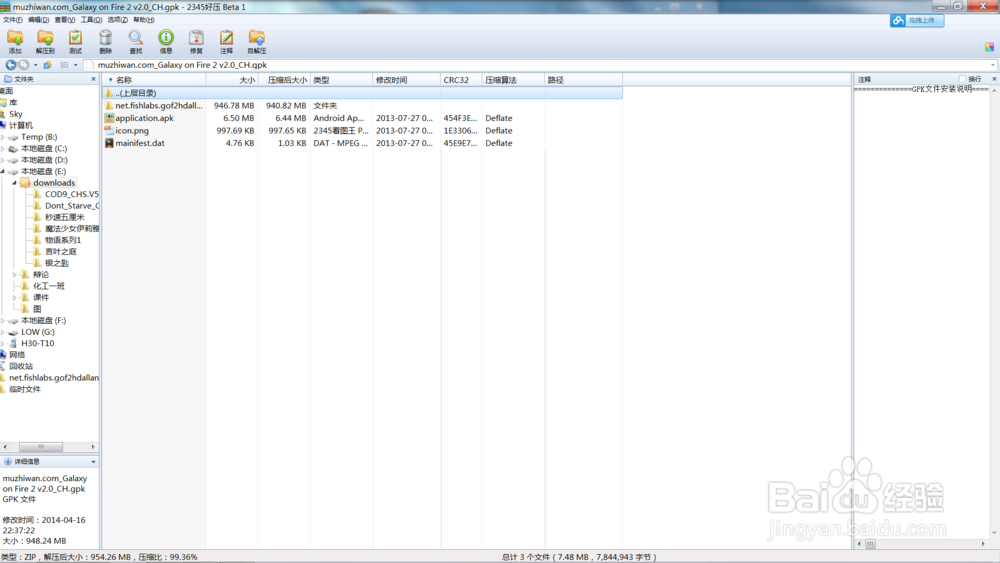The width and height of the screenshot is (1000, 563).
Task: Open the 编辑(D) menu
Action: [x=38, y=20]
